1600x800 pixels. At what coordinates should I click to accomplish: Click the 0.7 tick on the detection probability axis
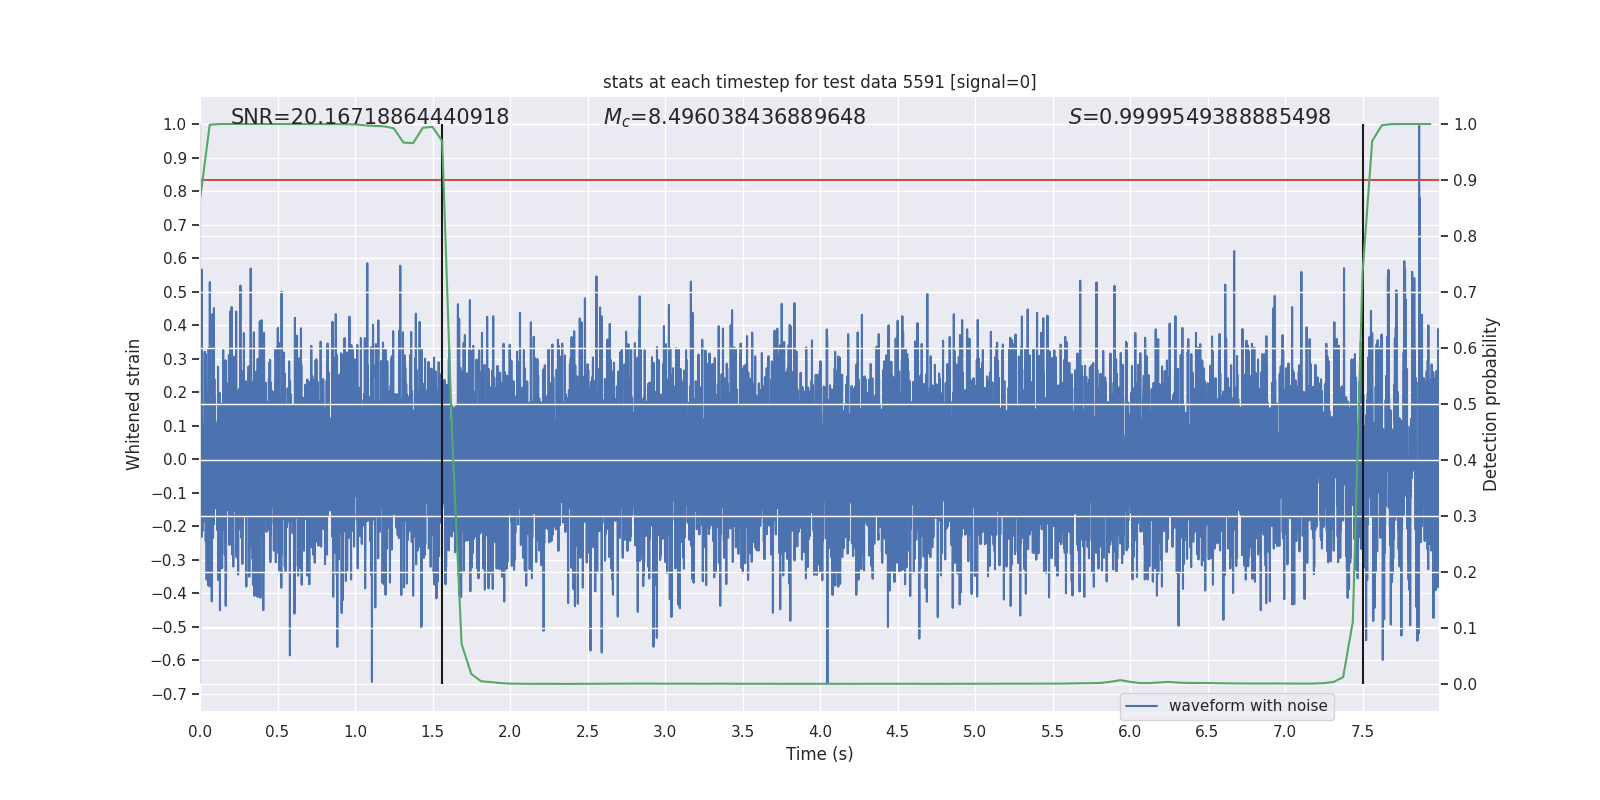click(1465, 293)
